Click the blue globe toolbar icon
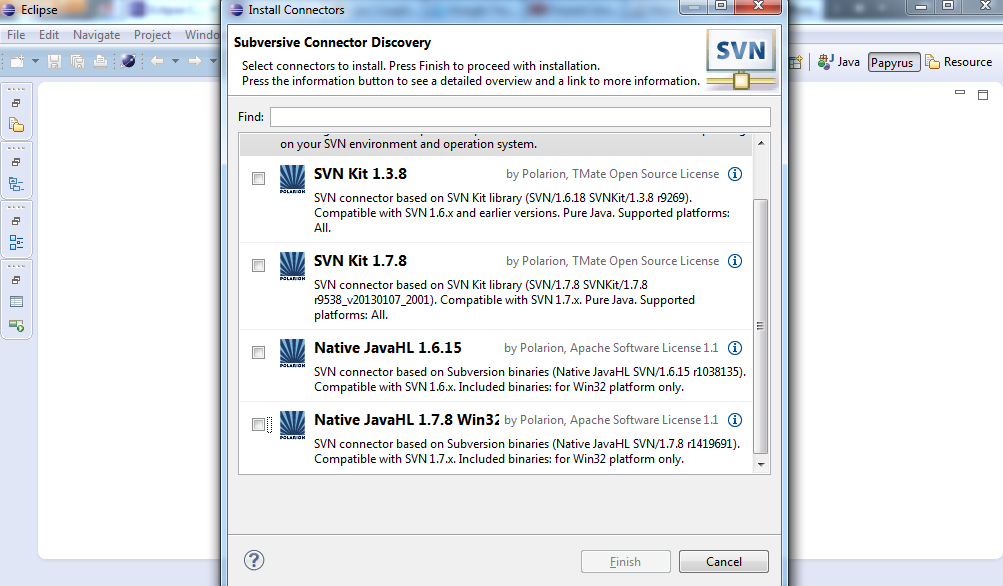Screen dimensions: 1003x586 128,61
